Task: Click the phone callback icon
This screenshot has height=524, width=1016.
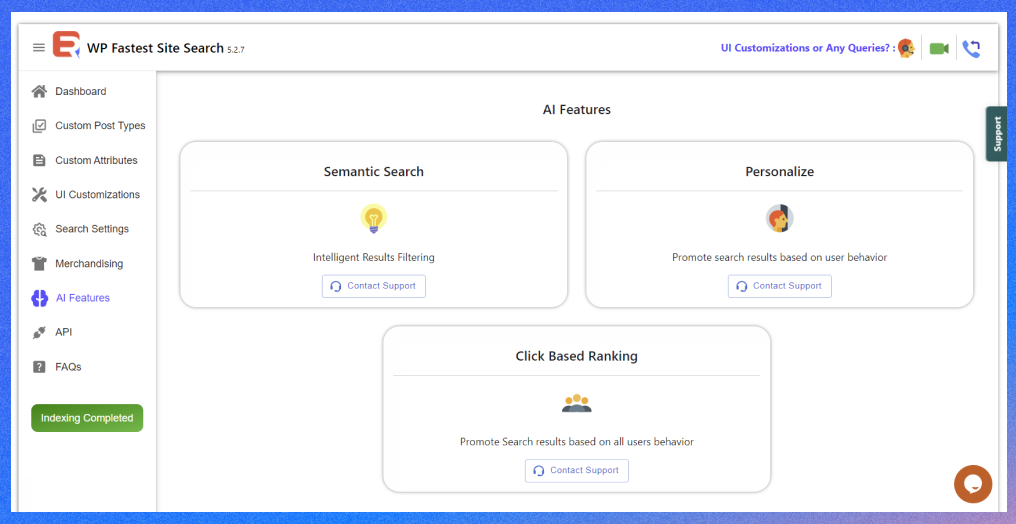Action: coord(971,49)
